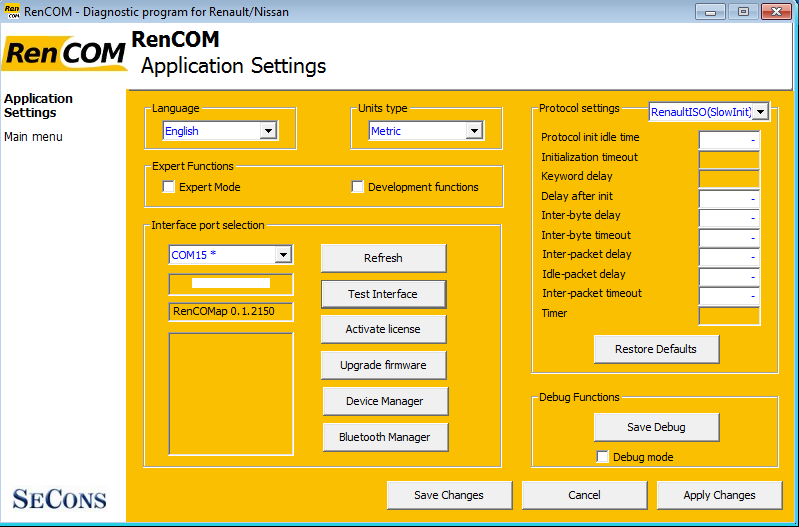Close the RenCOM window

pyautogui.click(x=776, y=11)
